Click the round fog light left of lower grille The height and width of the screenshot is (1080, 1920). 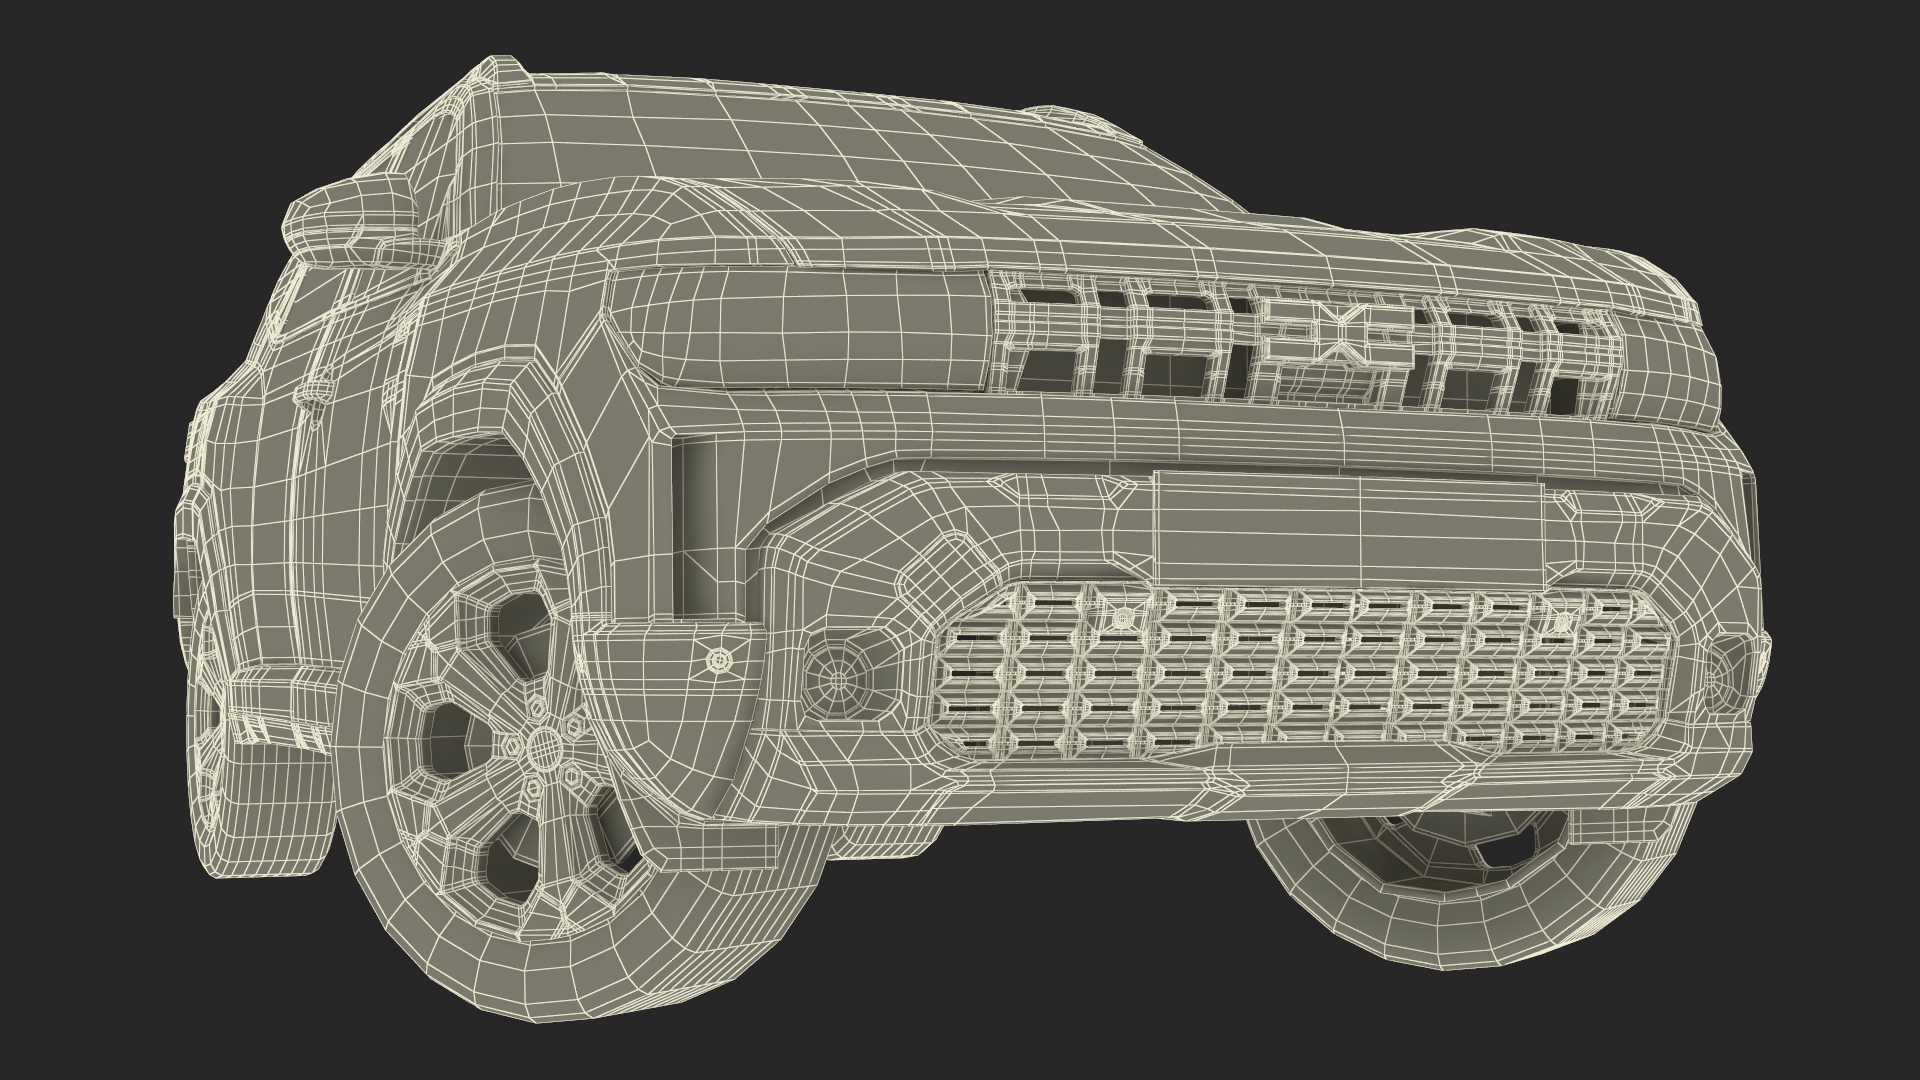[x=837, y=680]
